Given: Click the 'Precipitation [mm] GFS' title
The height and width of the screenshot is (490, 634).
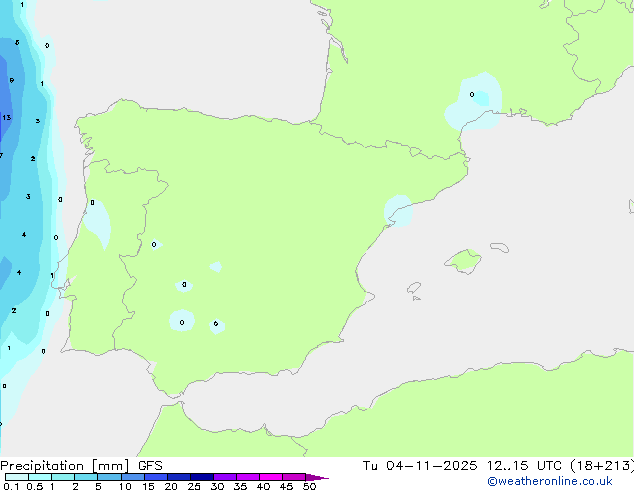Looking at the screenshot, I should (x=81, y=466).
